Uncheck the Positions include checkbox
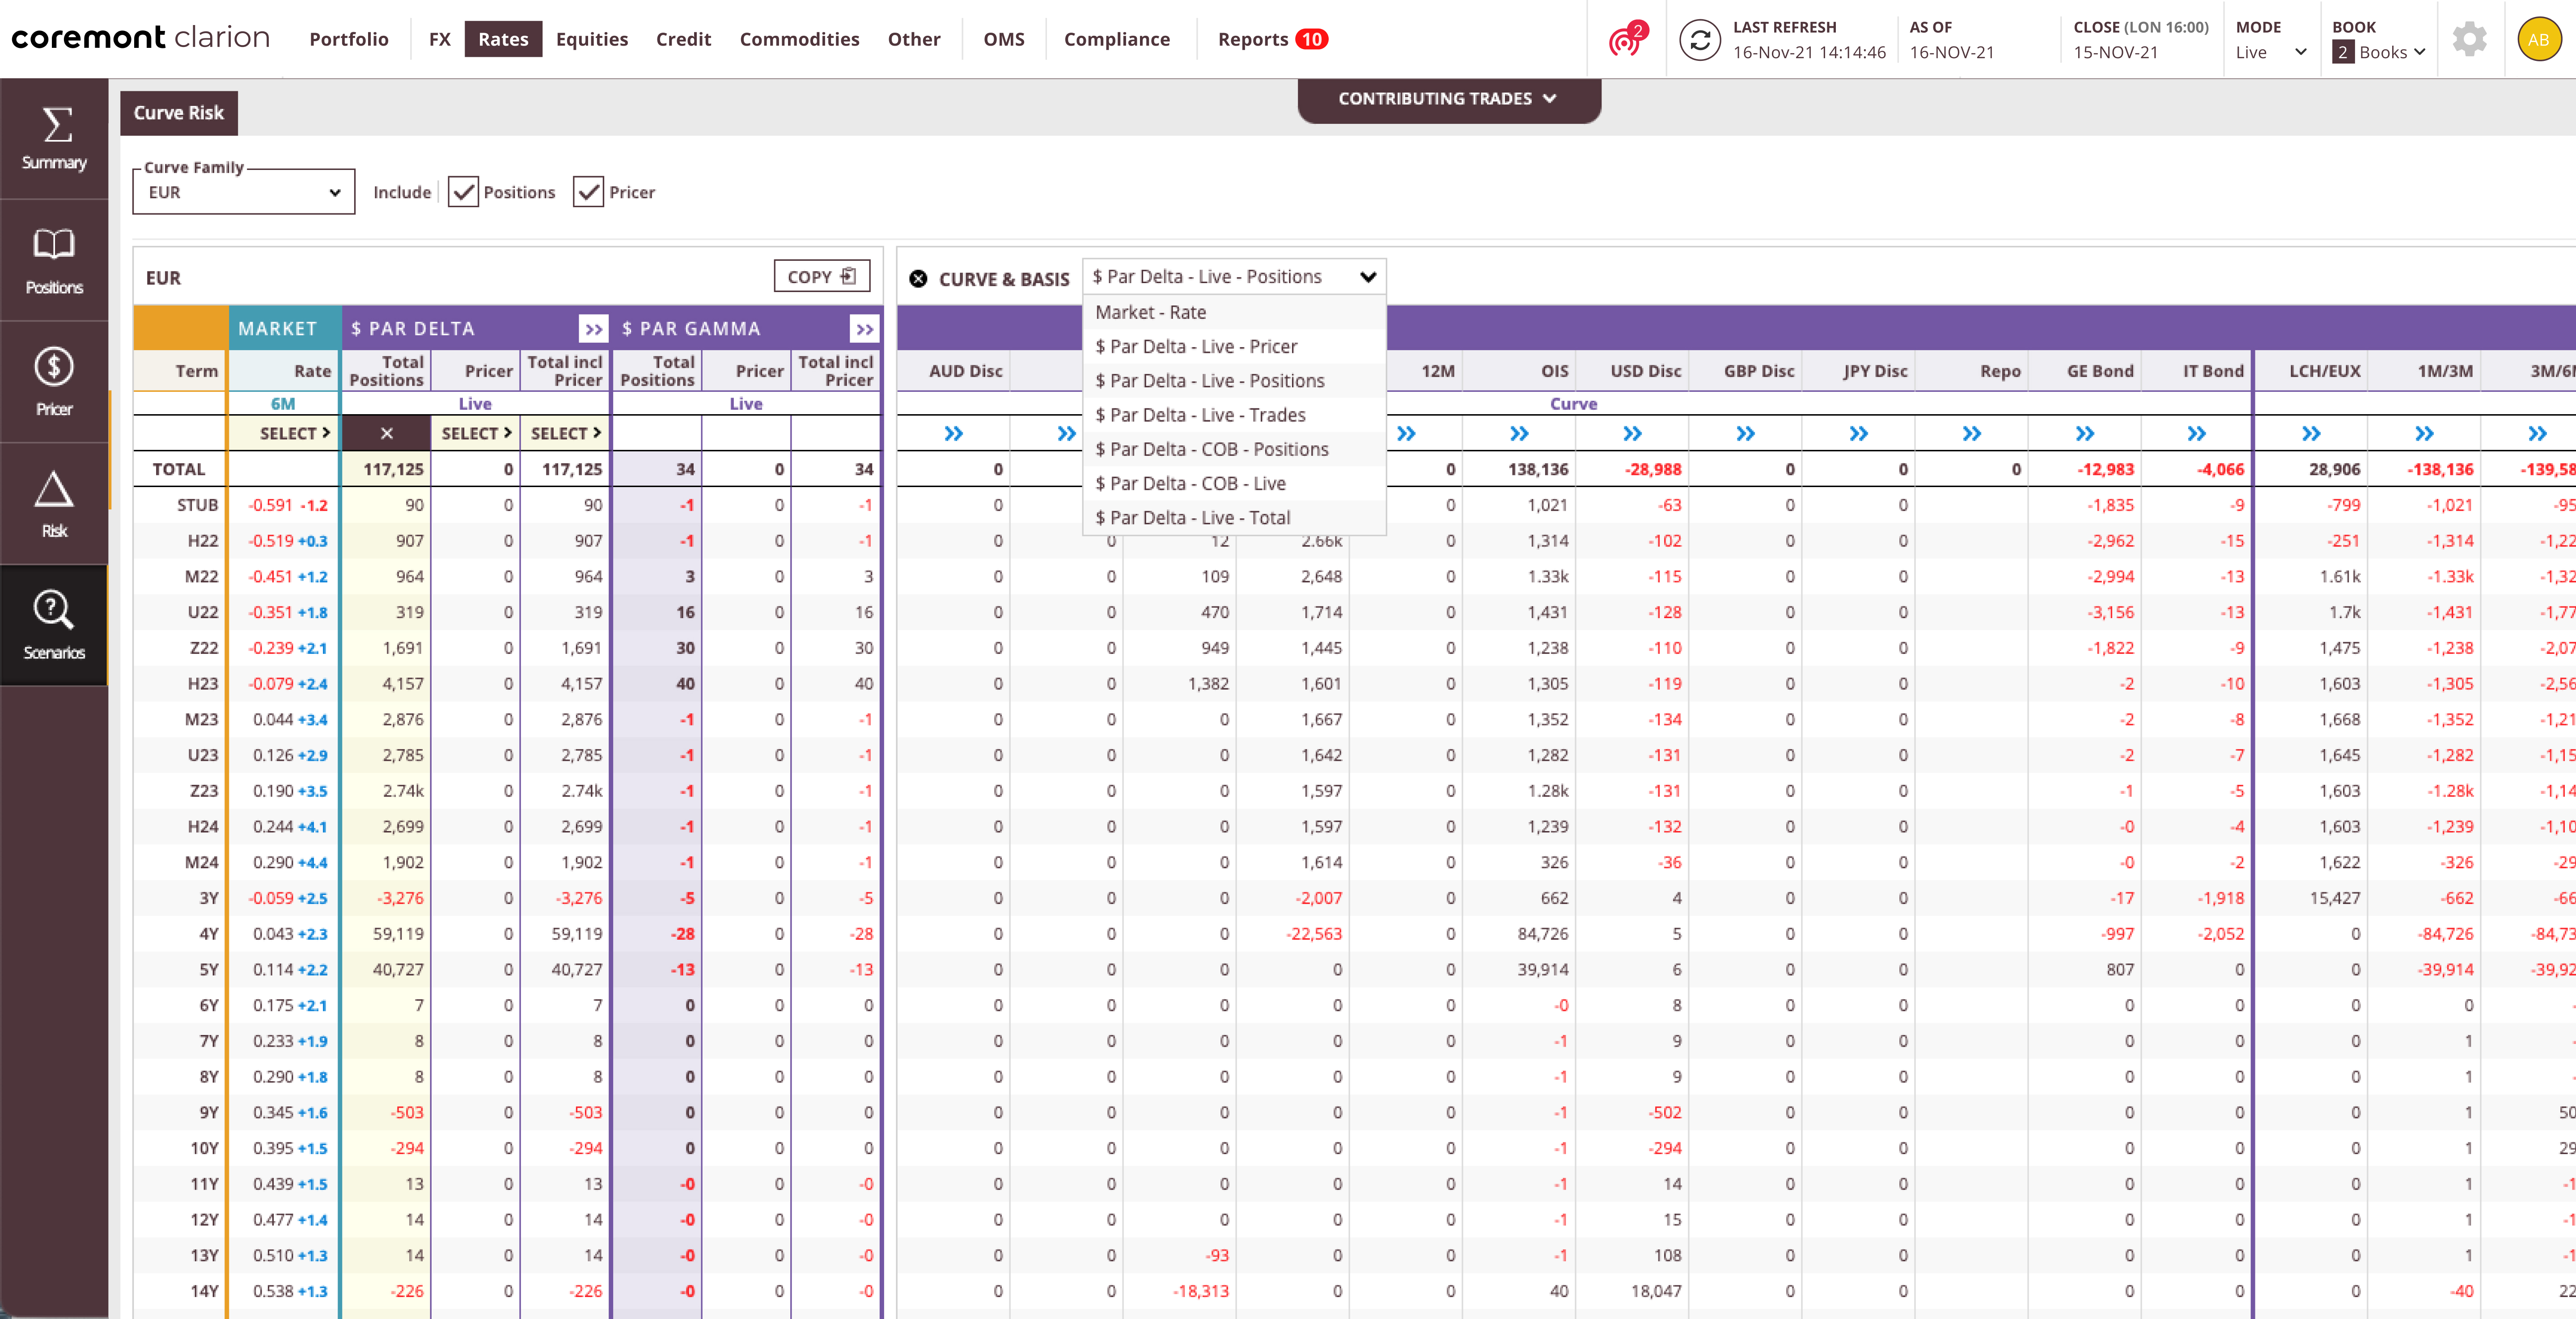This screenshot has width=2576, height=1319. coord(463,192)
